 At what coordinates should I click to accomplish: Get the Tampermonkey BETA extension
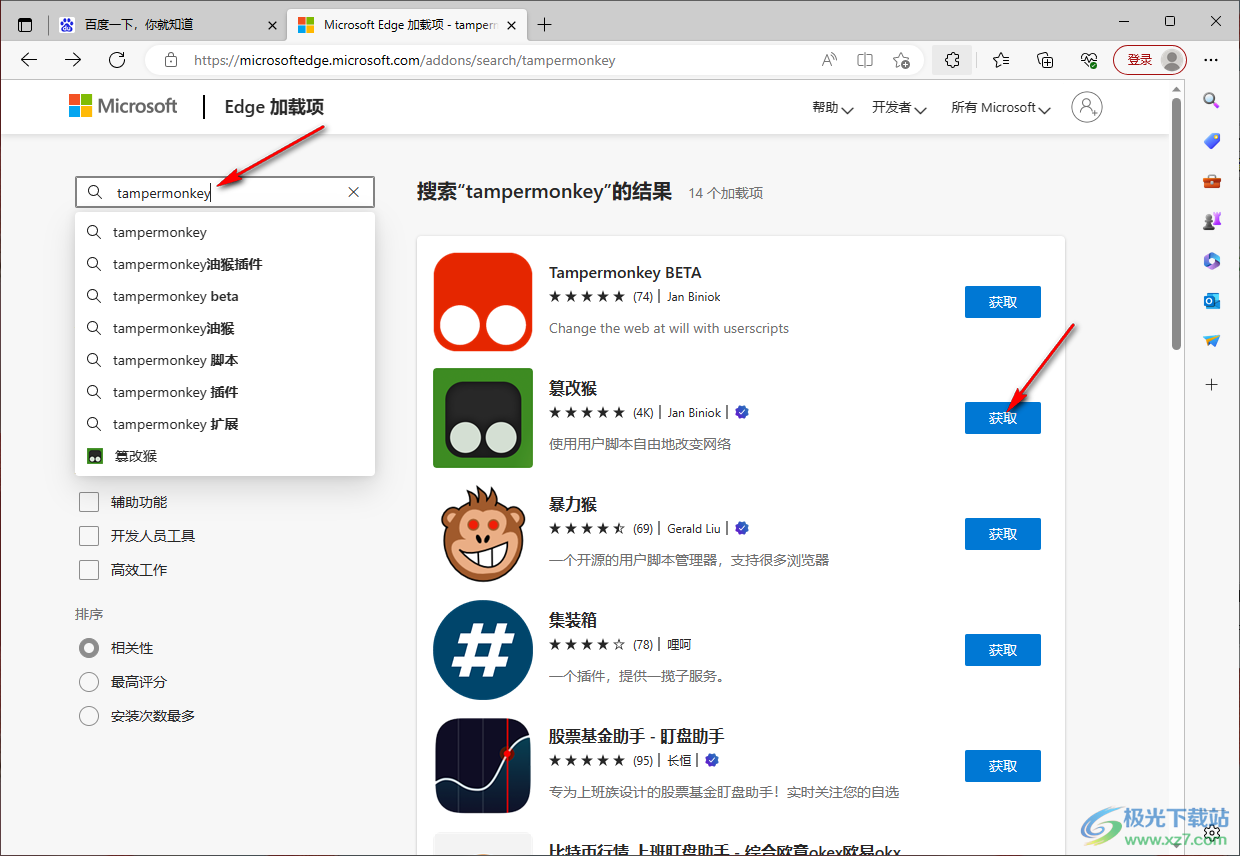[1003, 302]
